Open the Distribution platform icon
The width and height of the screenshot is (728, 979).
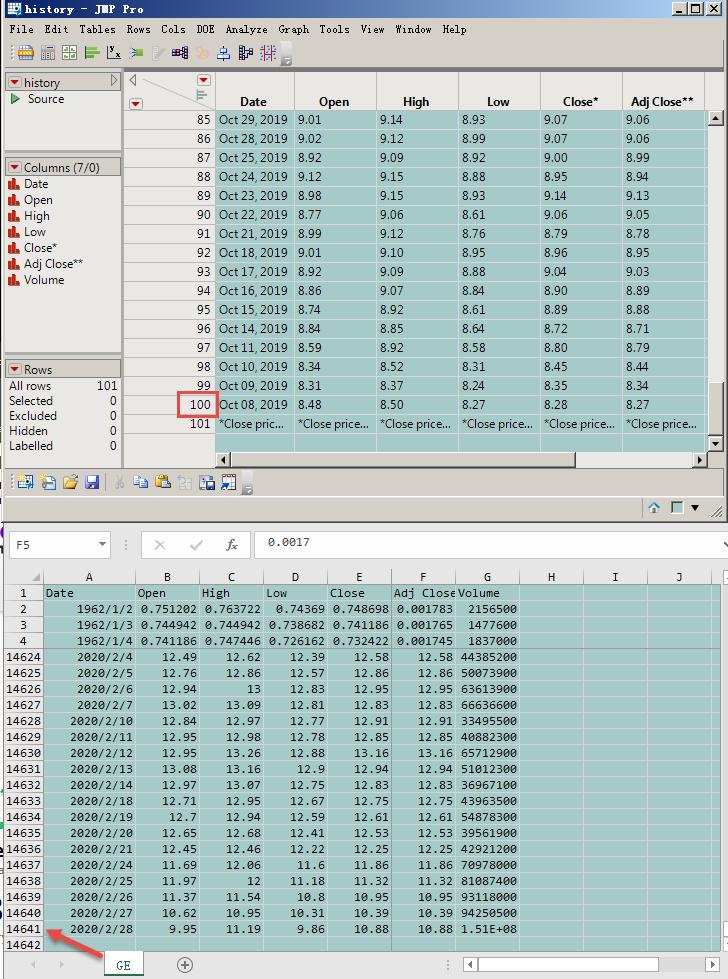coord(92,53)
